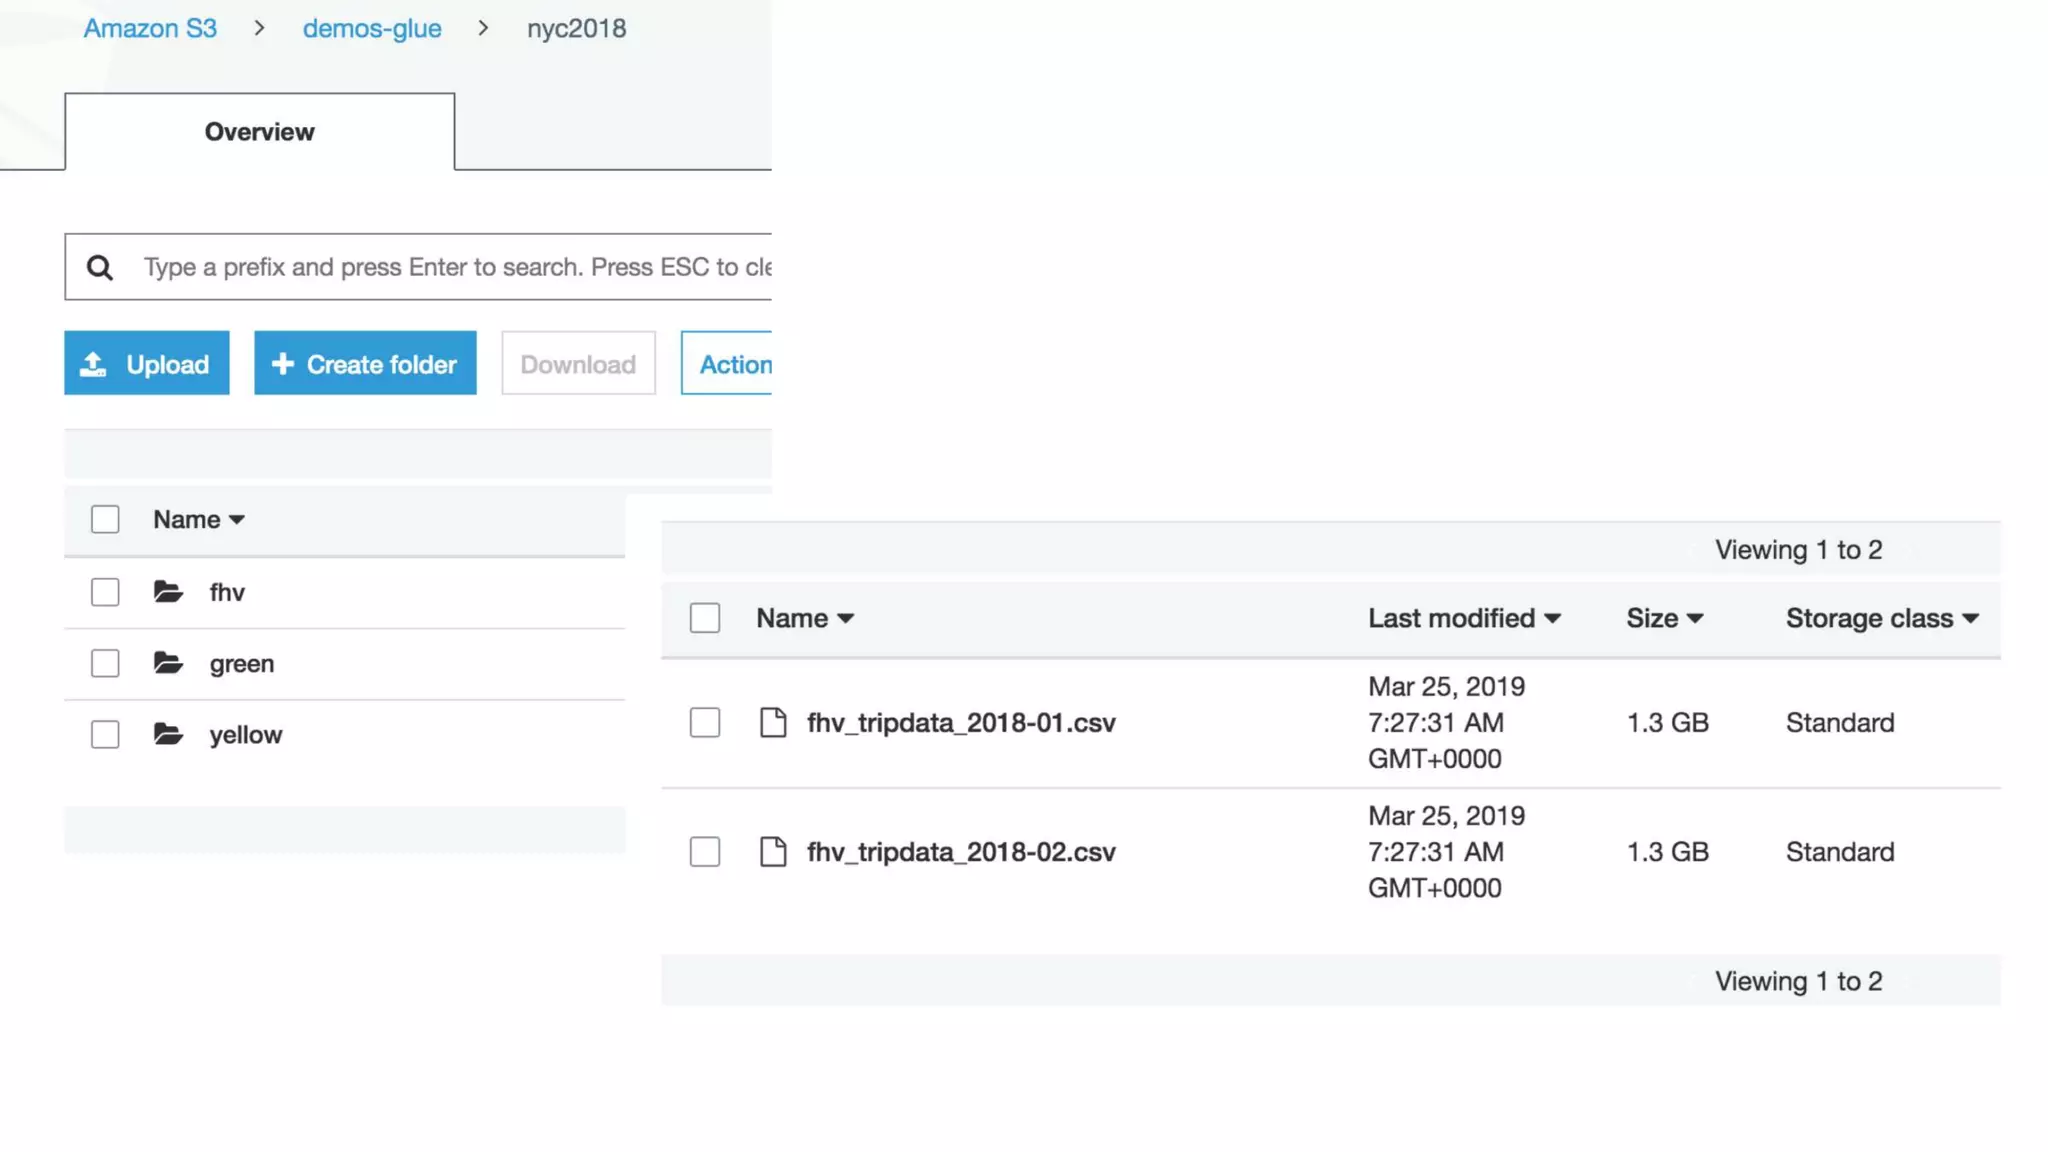Viewport: 2048px width, 1152px height.
Task: Click the search magnifier icon
Action: pos(99,267)
